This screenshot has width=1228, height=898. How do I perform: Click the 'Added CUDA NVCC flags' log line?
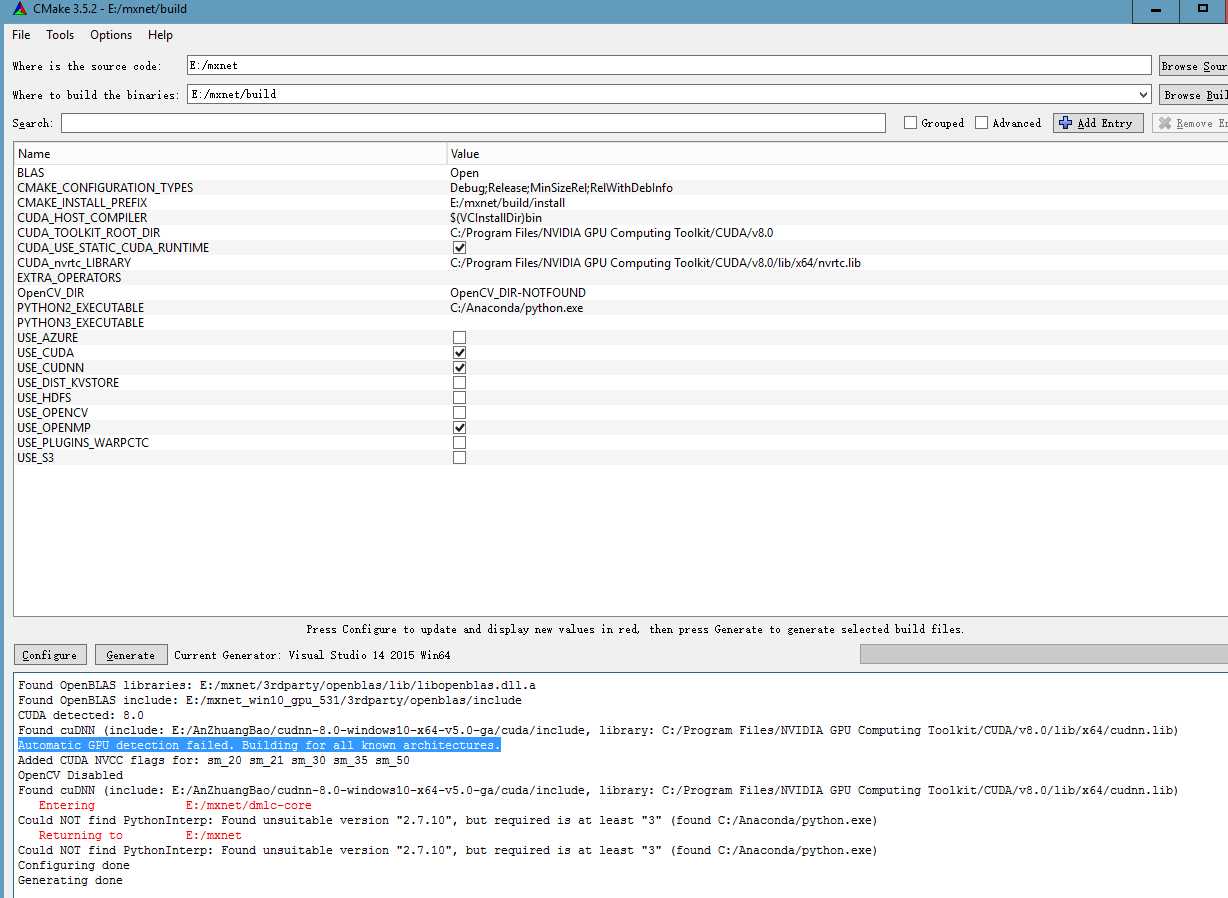pos(214,761)
